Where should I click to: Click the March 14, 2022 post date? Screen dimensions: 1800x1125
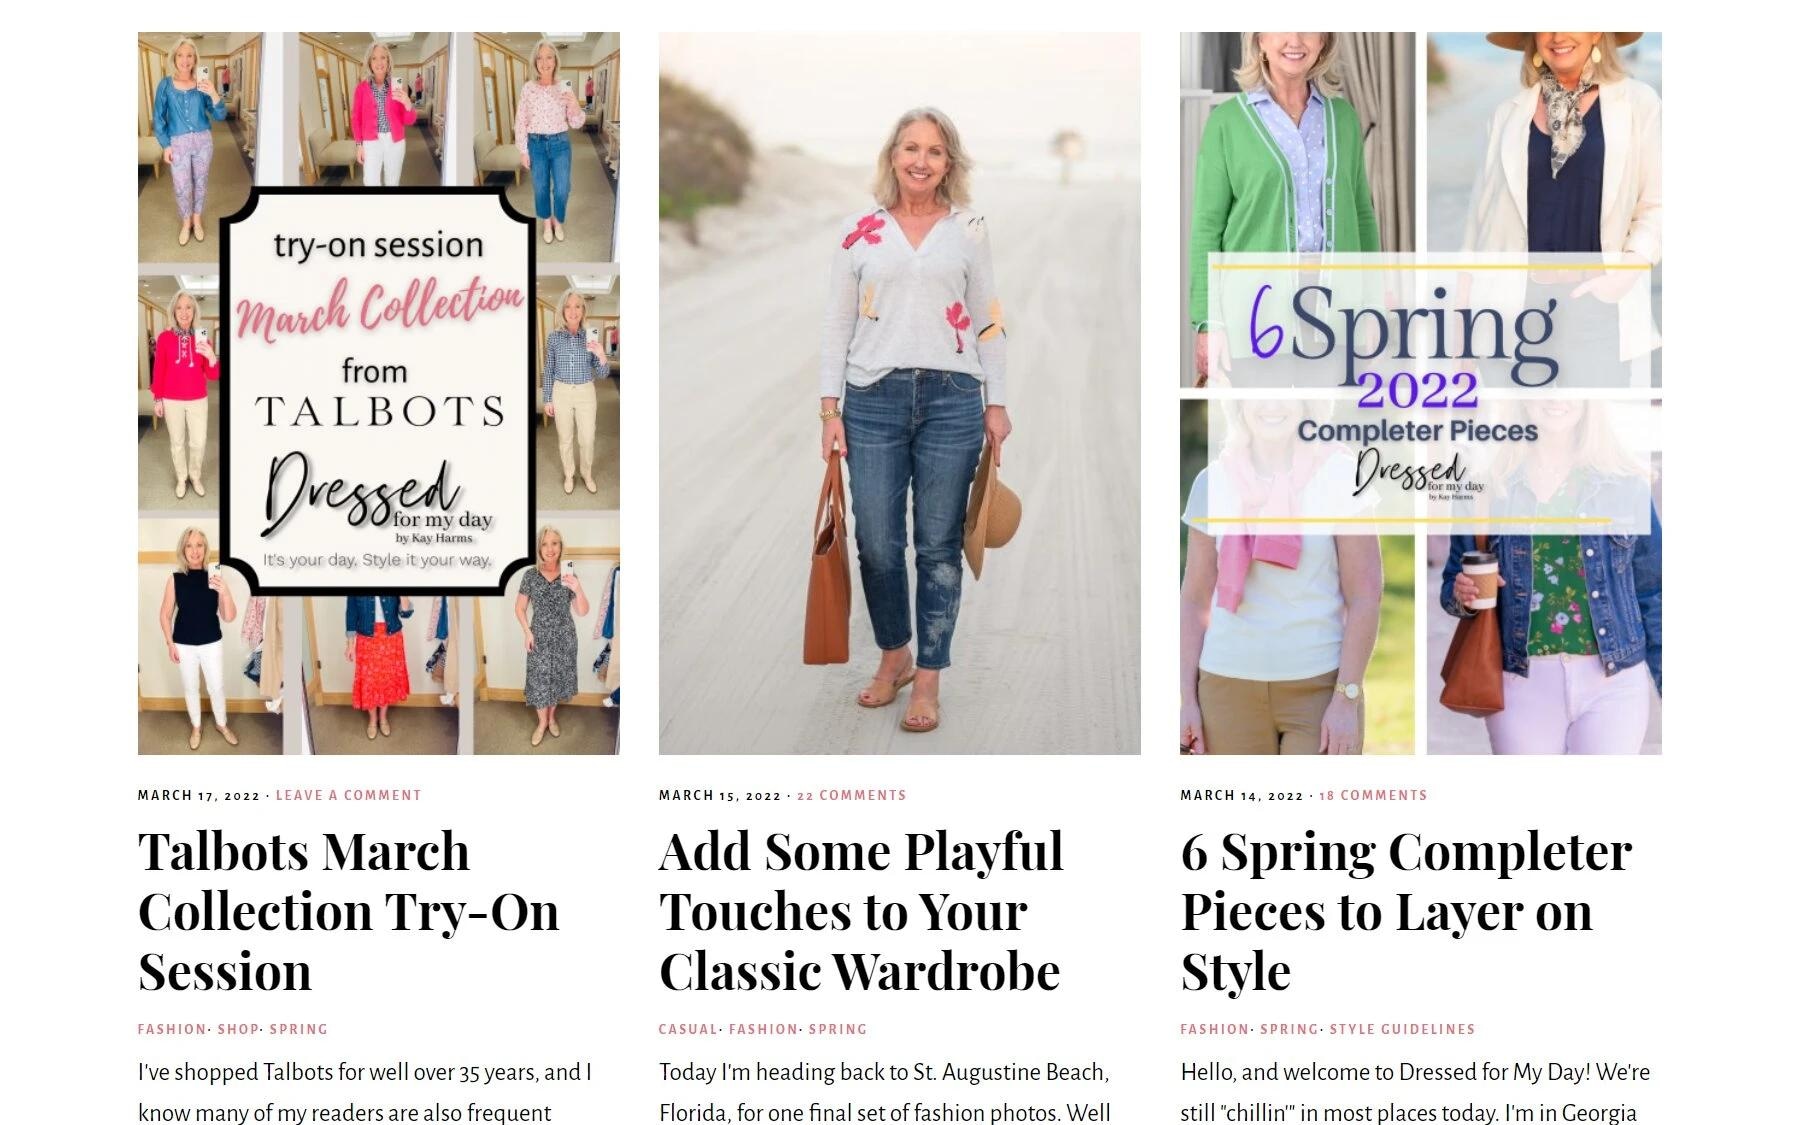pyautogui.click(x=1242, y=796)
